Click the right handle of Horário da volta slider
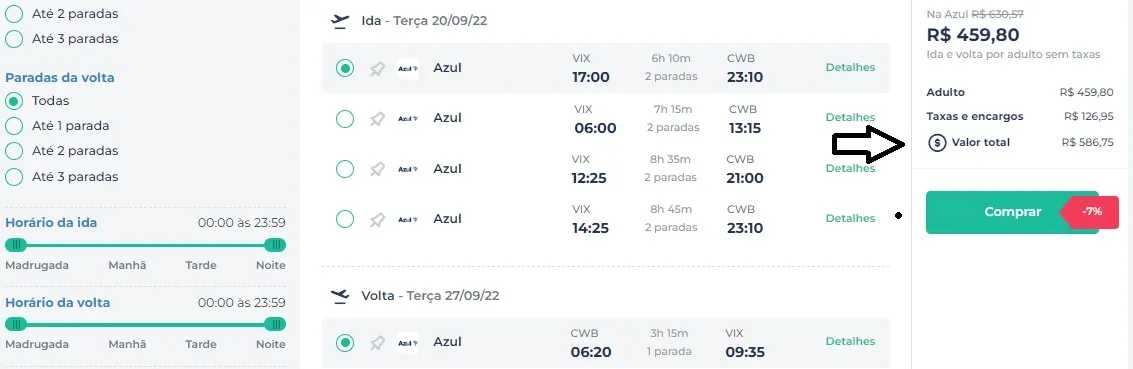The width and height of the screenshot is (1133, 369). (275, 324)
